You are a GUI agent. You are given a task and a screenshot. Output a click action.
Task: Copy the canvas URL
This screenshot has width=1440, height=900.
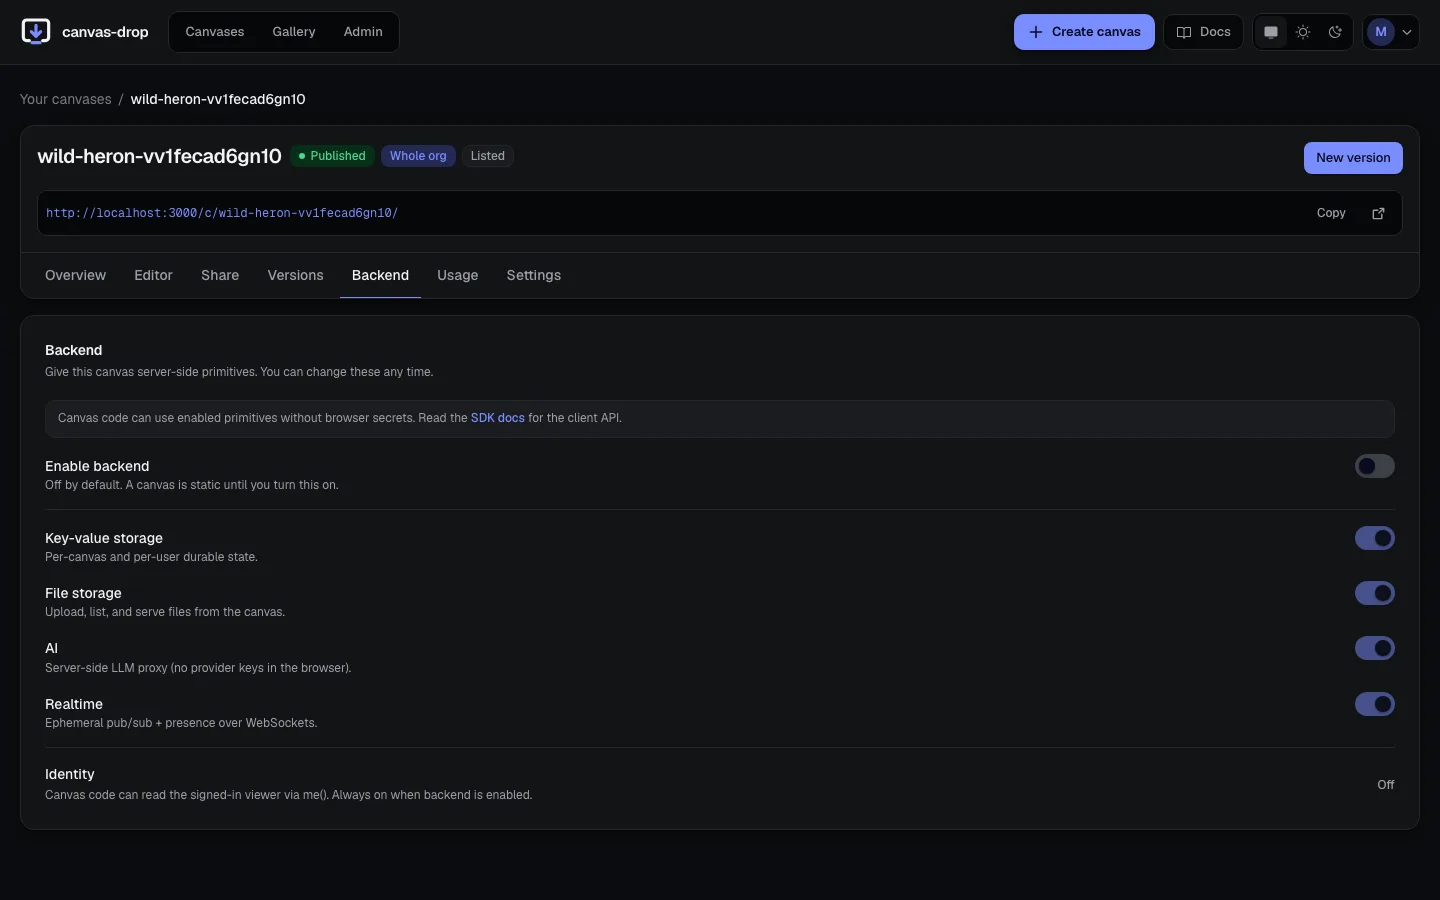click(1331, 213)
